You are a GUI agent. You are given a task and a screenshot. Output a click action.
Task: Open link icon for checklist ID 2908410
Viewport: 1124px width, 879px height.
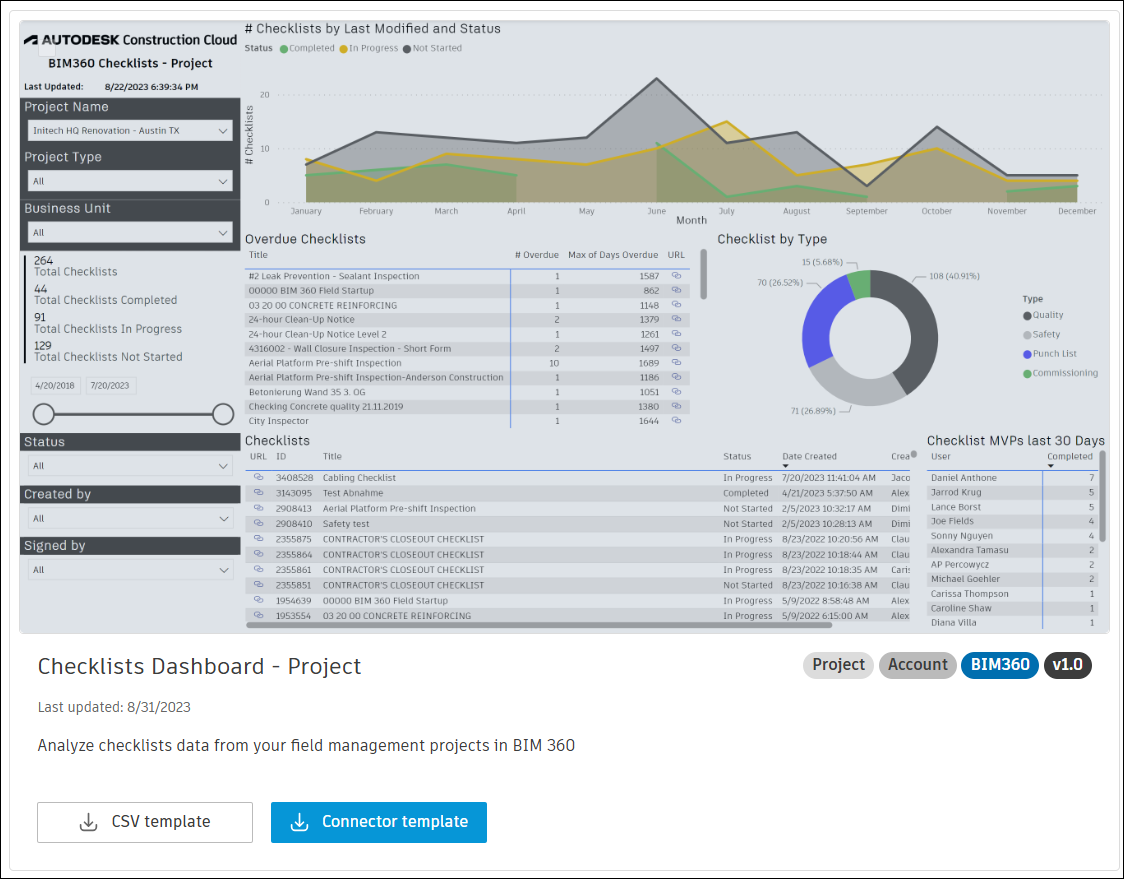point(259,523)
